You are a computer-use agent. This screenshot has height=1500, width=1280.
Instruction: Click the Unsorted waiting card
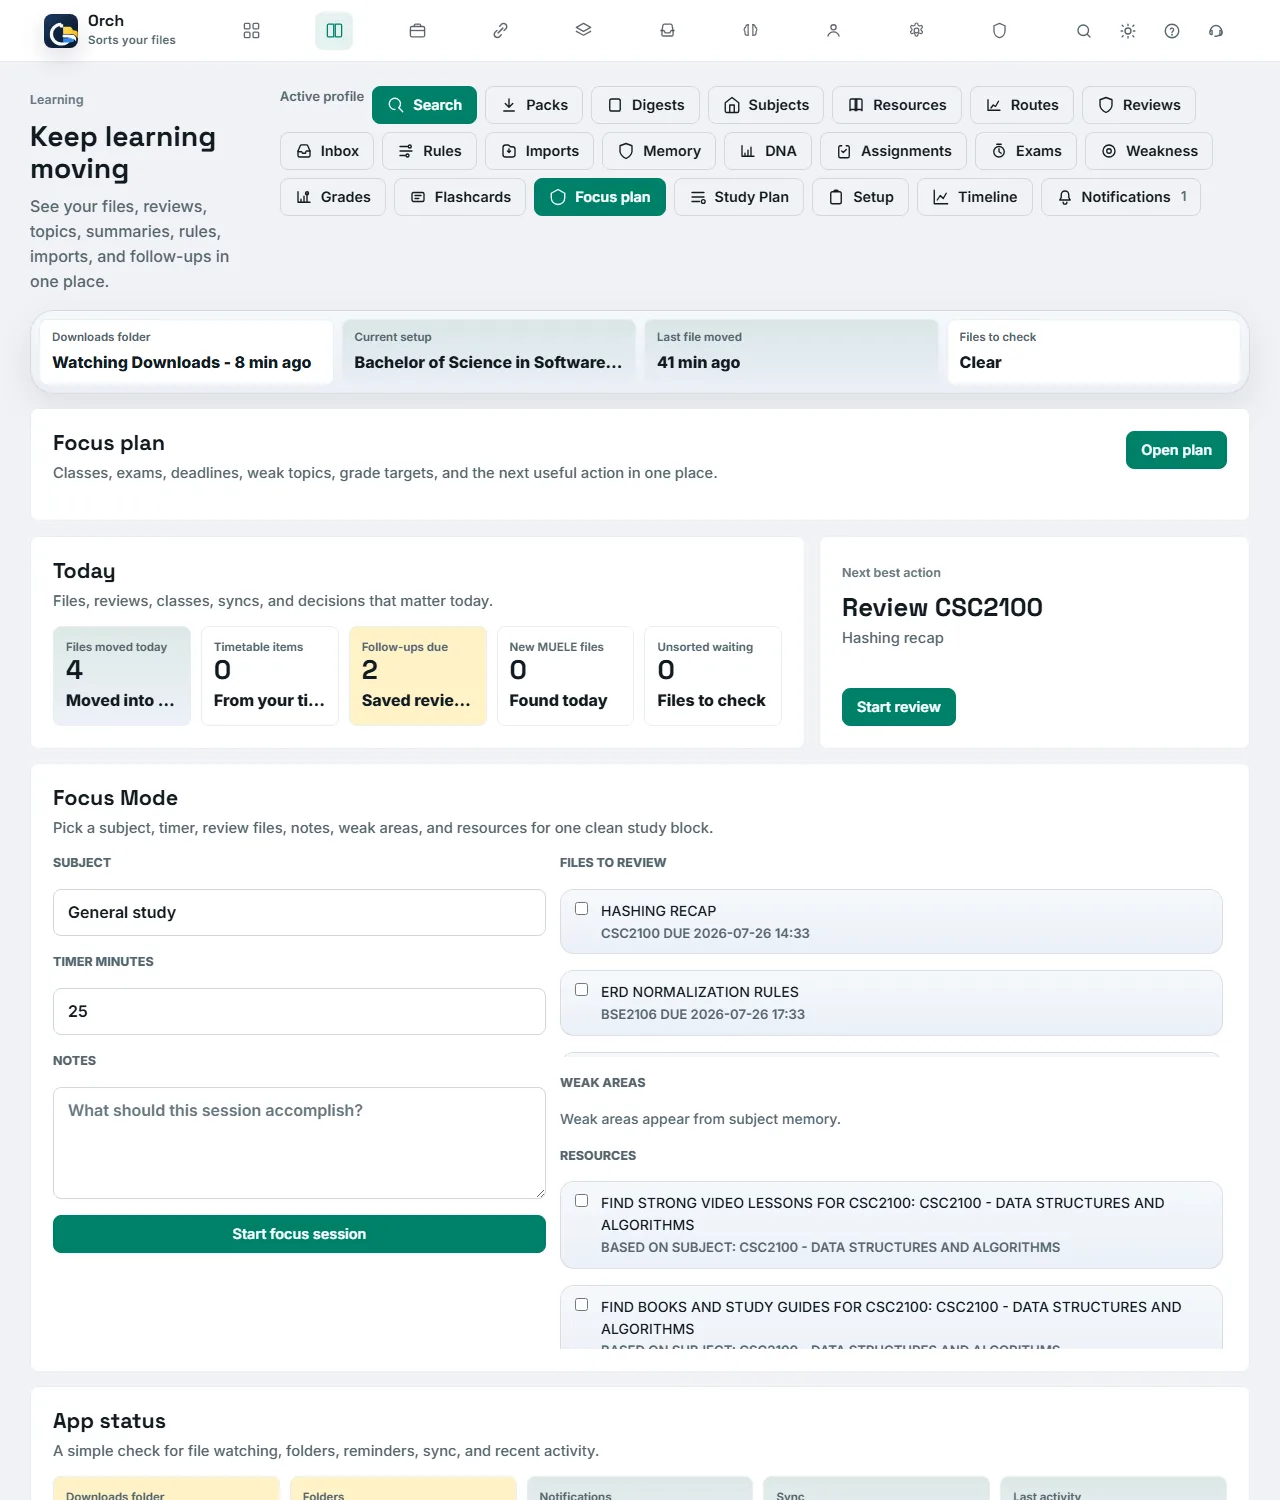[x=713, y=676]
